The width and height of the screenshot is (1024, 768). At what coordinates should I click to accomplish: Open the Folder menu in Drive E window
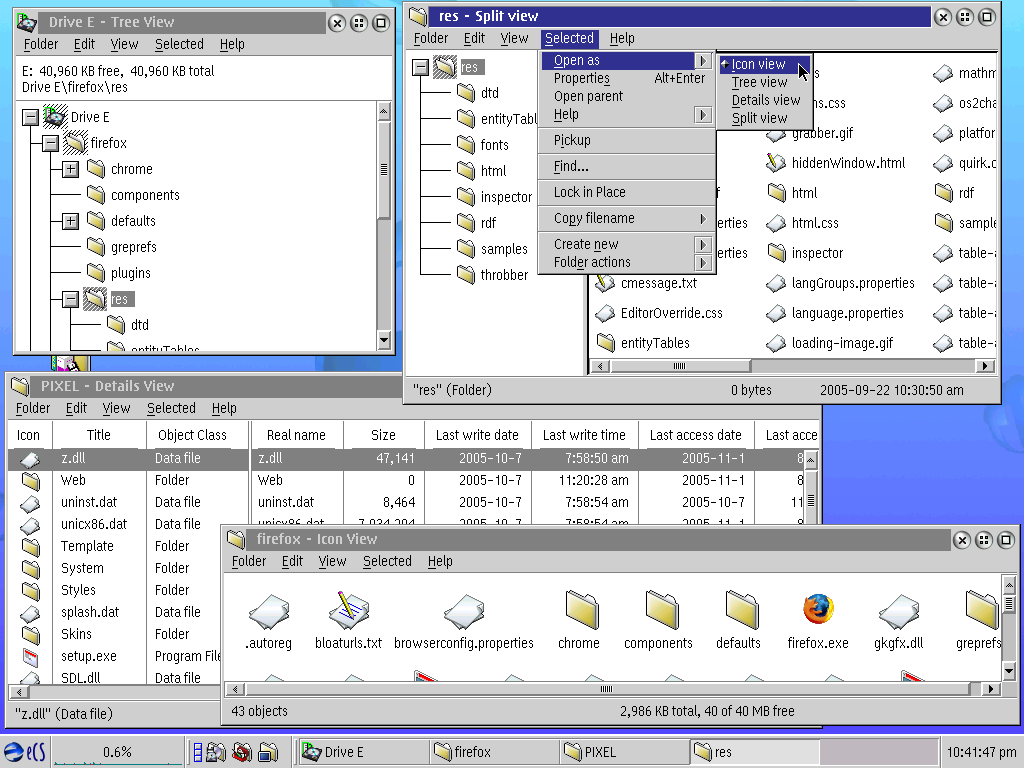click(40, 44)
